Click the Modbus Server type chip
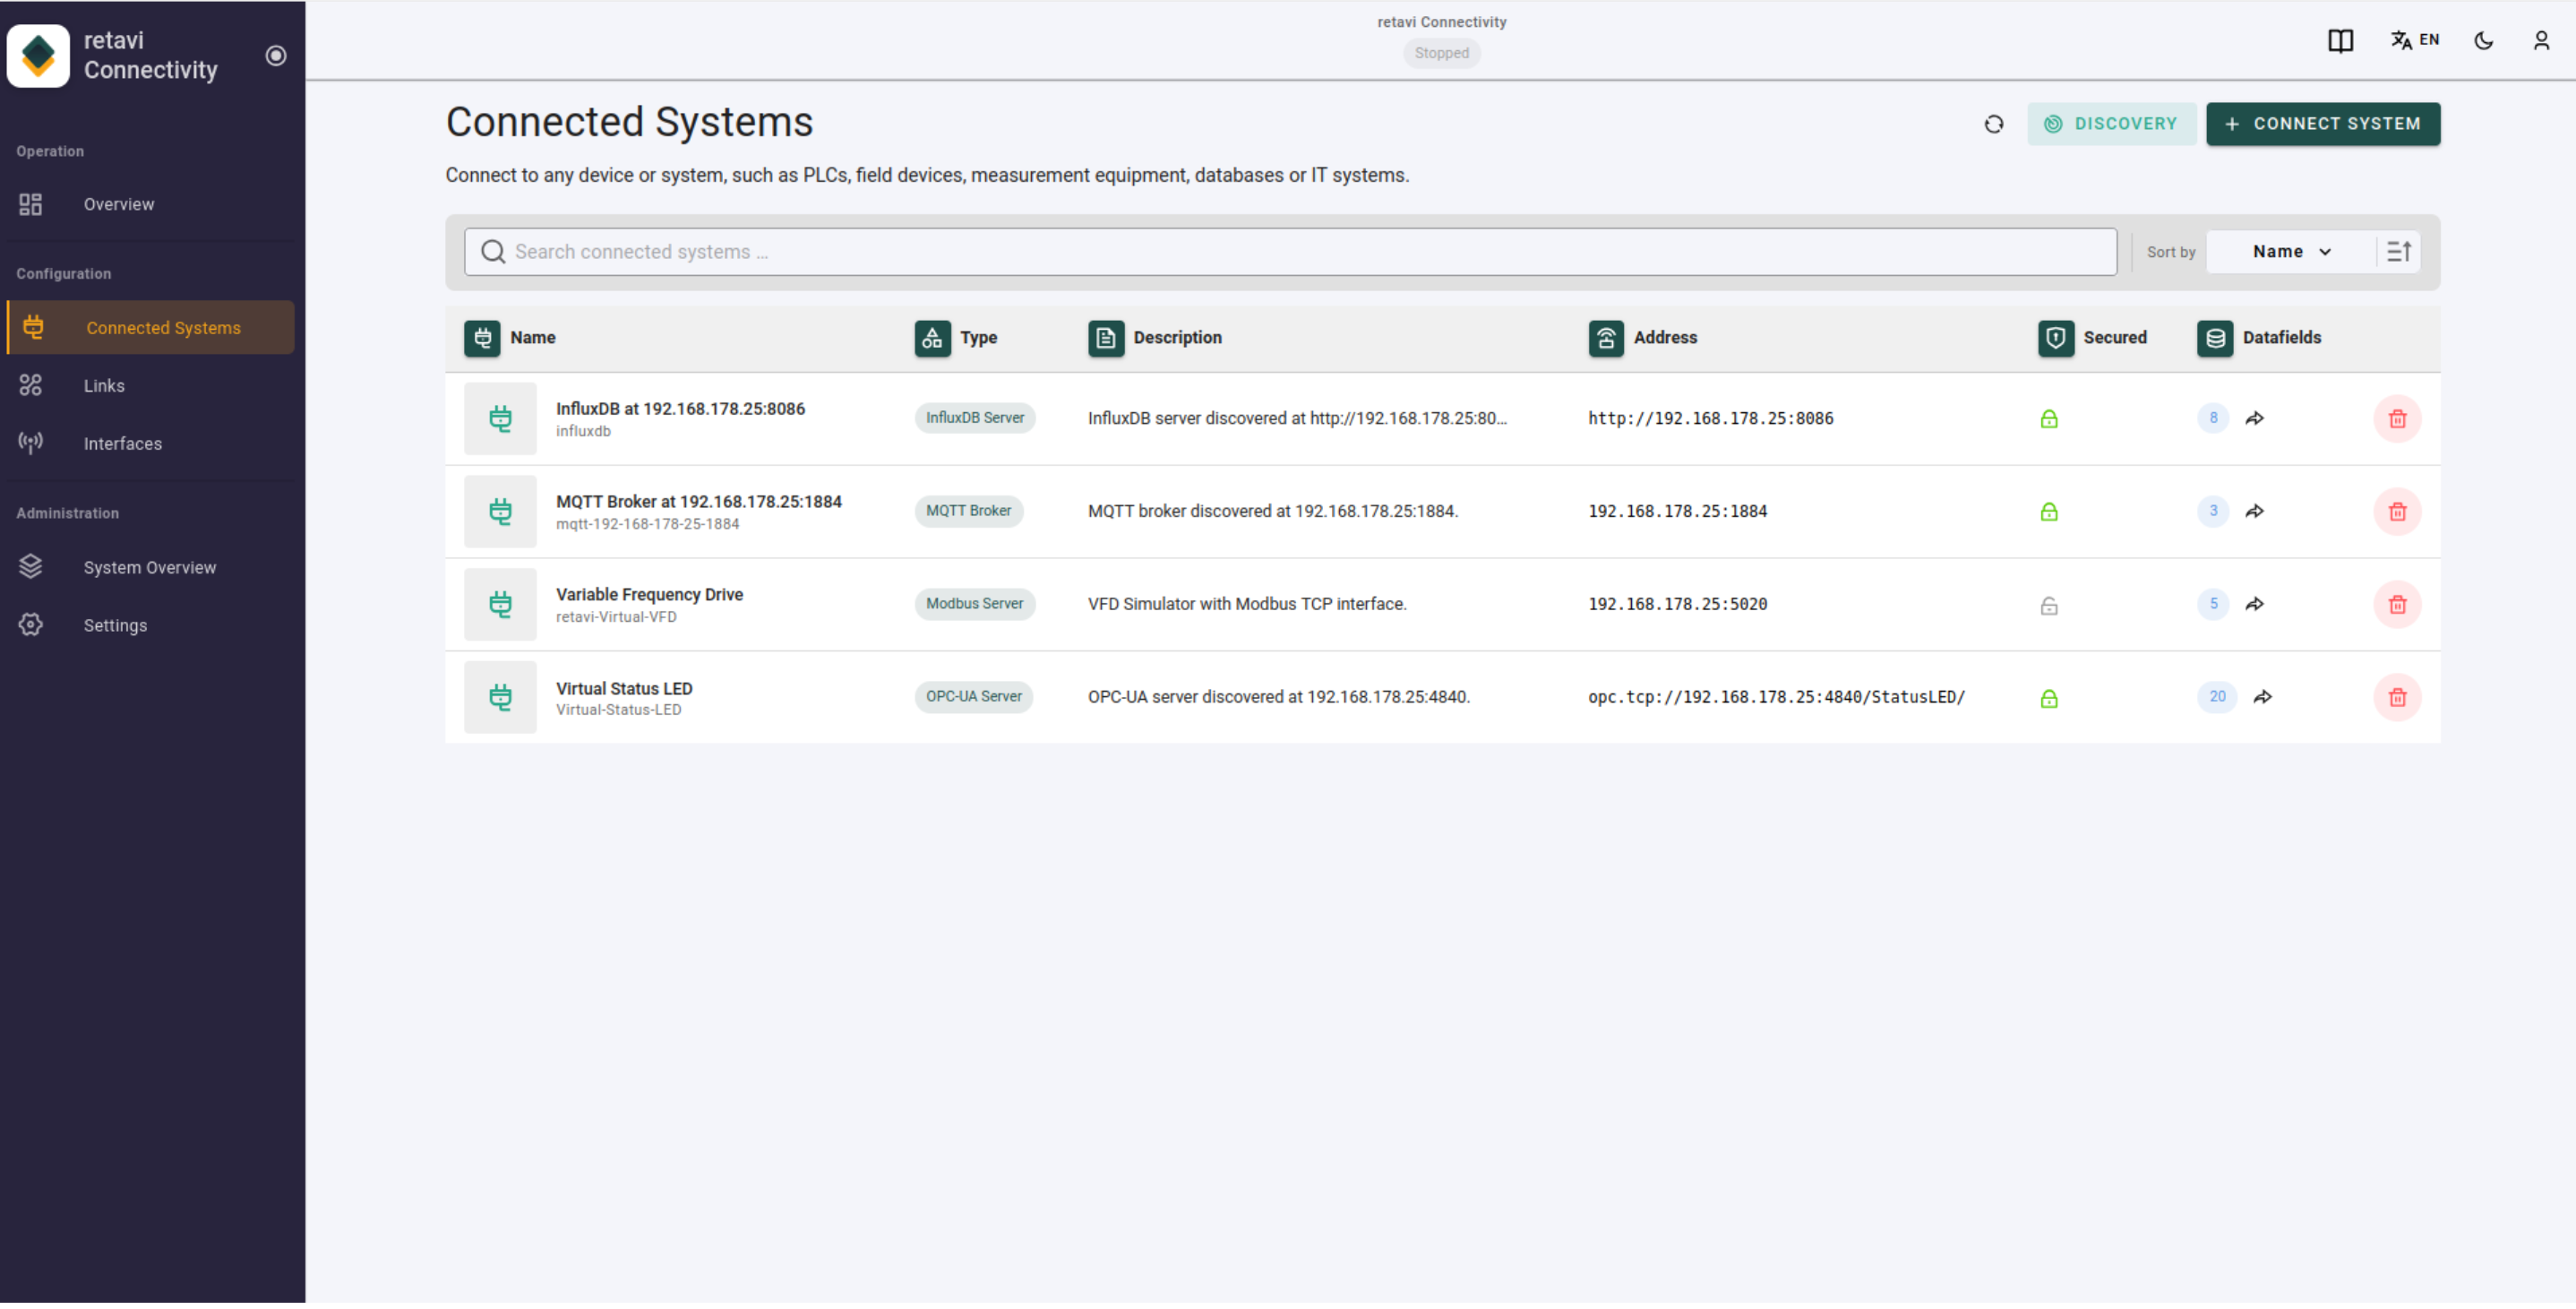Viewport: 2576px width, 1309px height. pos(974,604)
